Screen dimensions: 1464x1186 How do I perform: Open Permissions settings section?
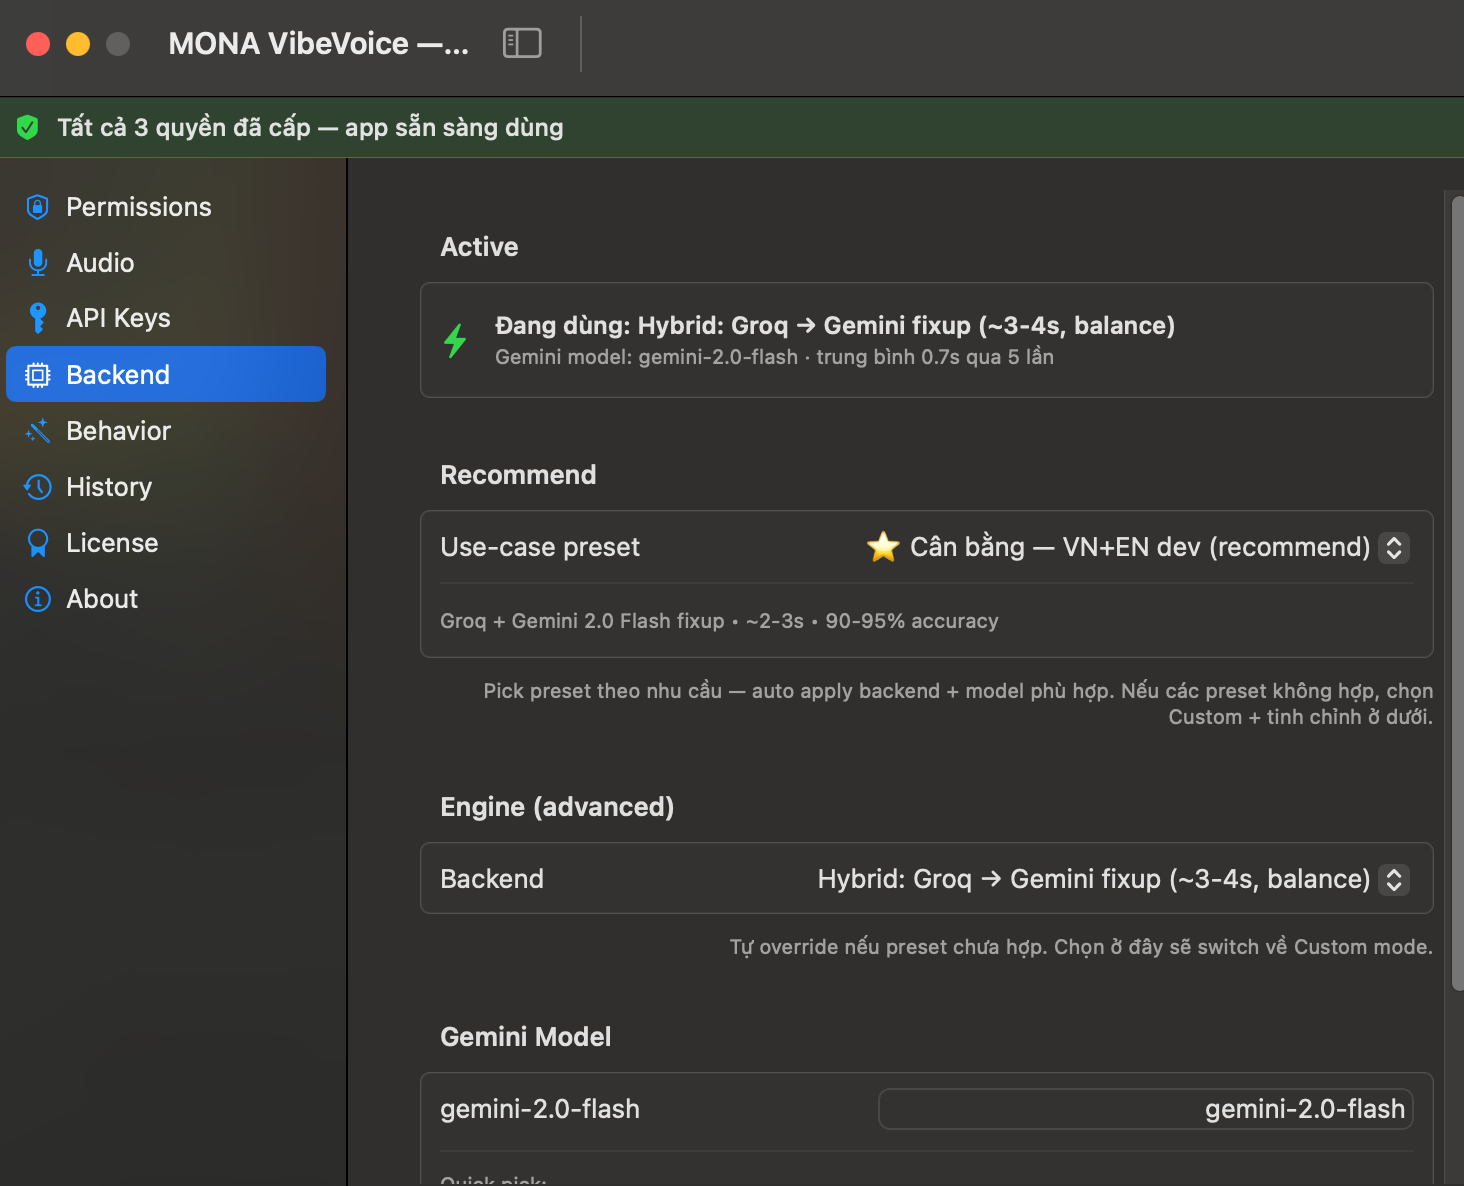click(x=166, y=207)
